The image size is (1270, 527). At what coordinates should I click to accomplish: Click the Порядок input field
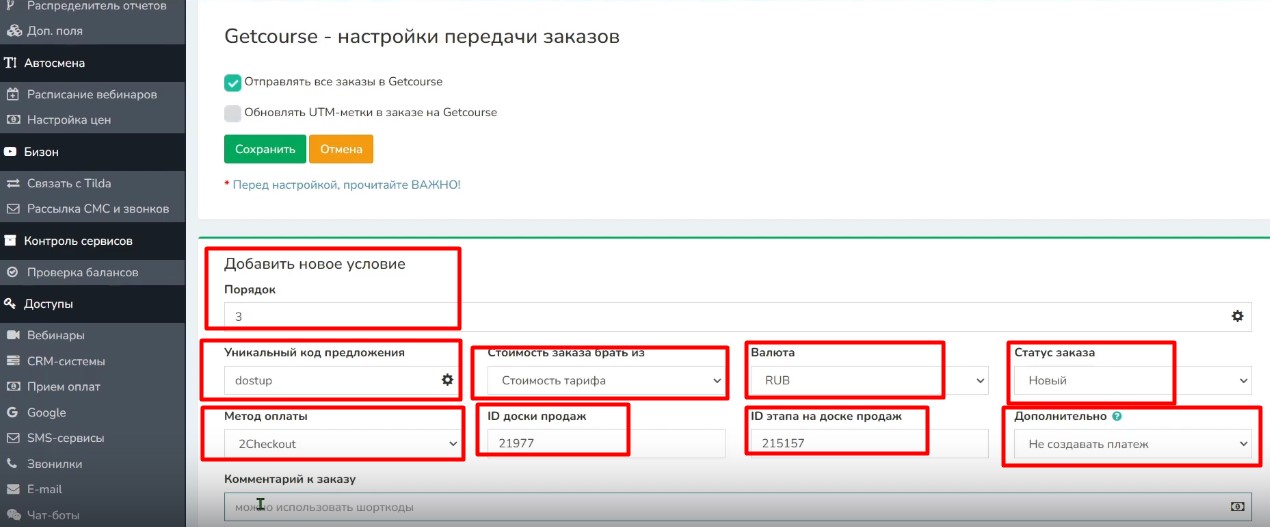click(737, 316)
